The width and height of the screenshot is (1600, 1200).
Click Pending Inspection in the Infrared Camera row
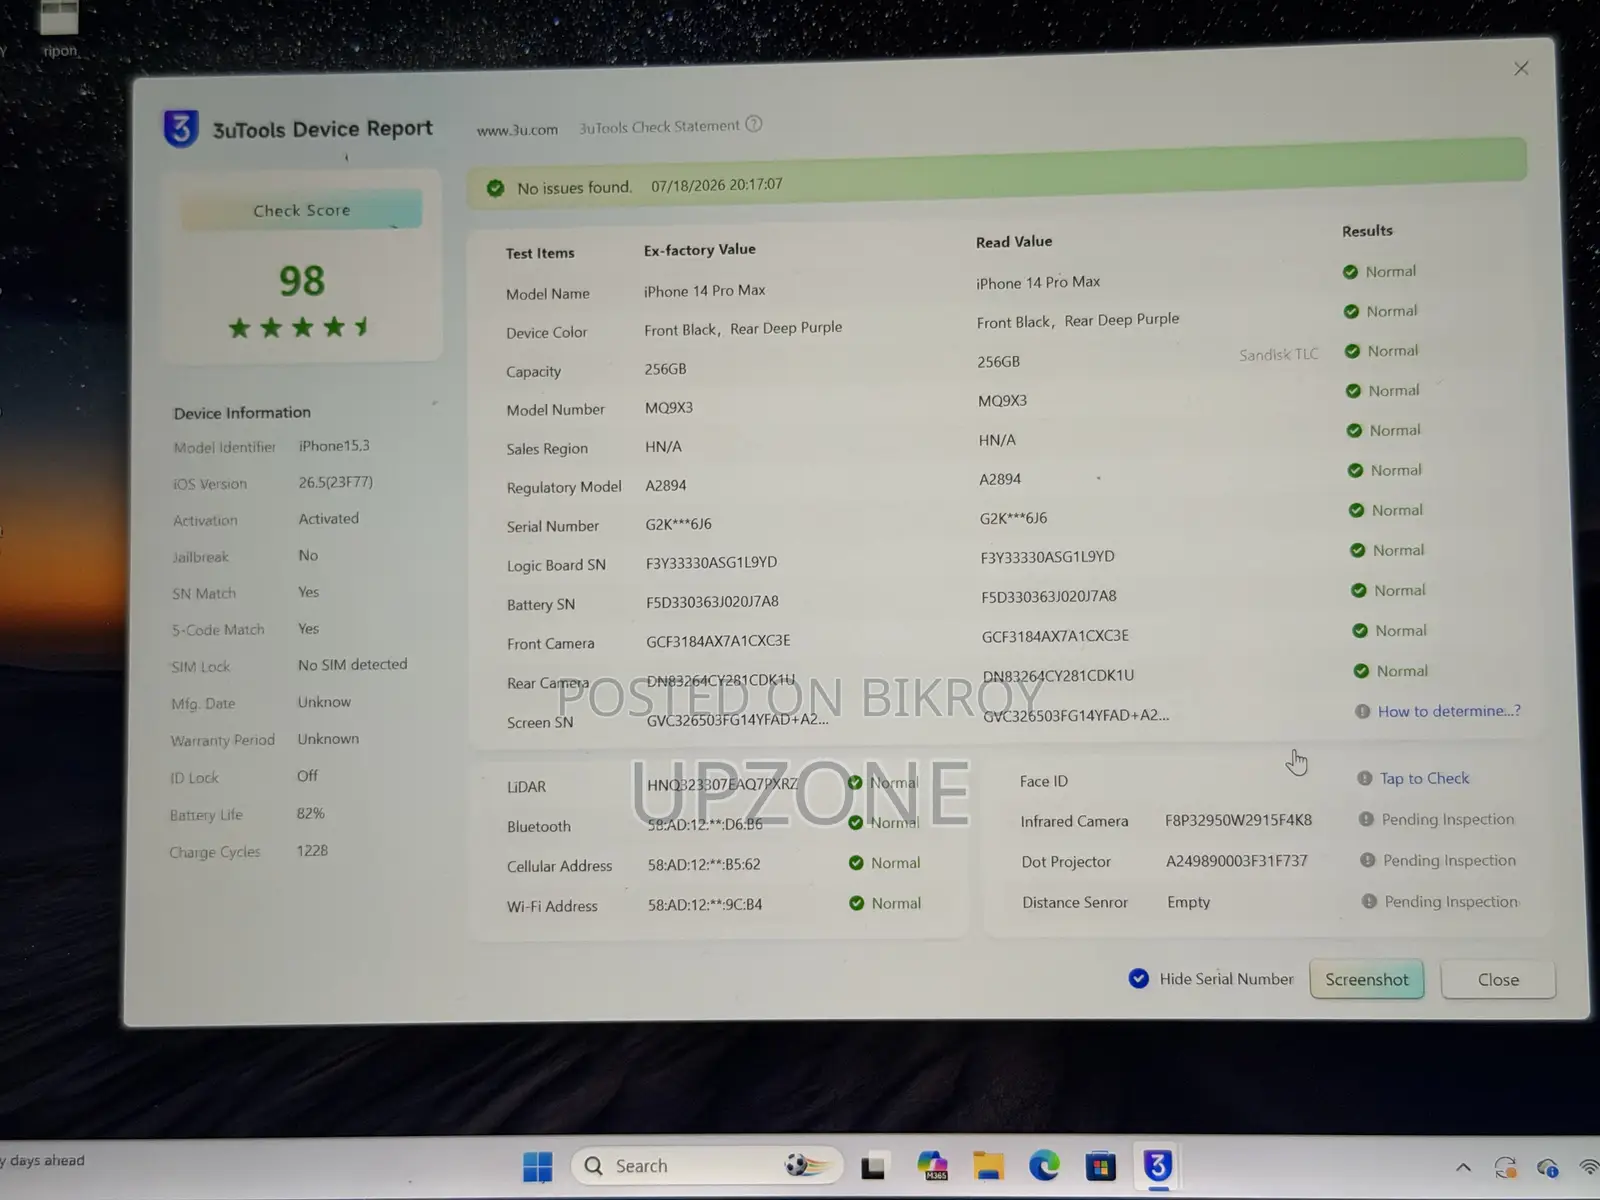tap(1448, 819)
